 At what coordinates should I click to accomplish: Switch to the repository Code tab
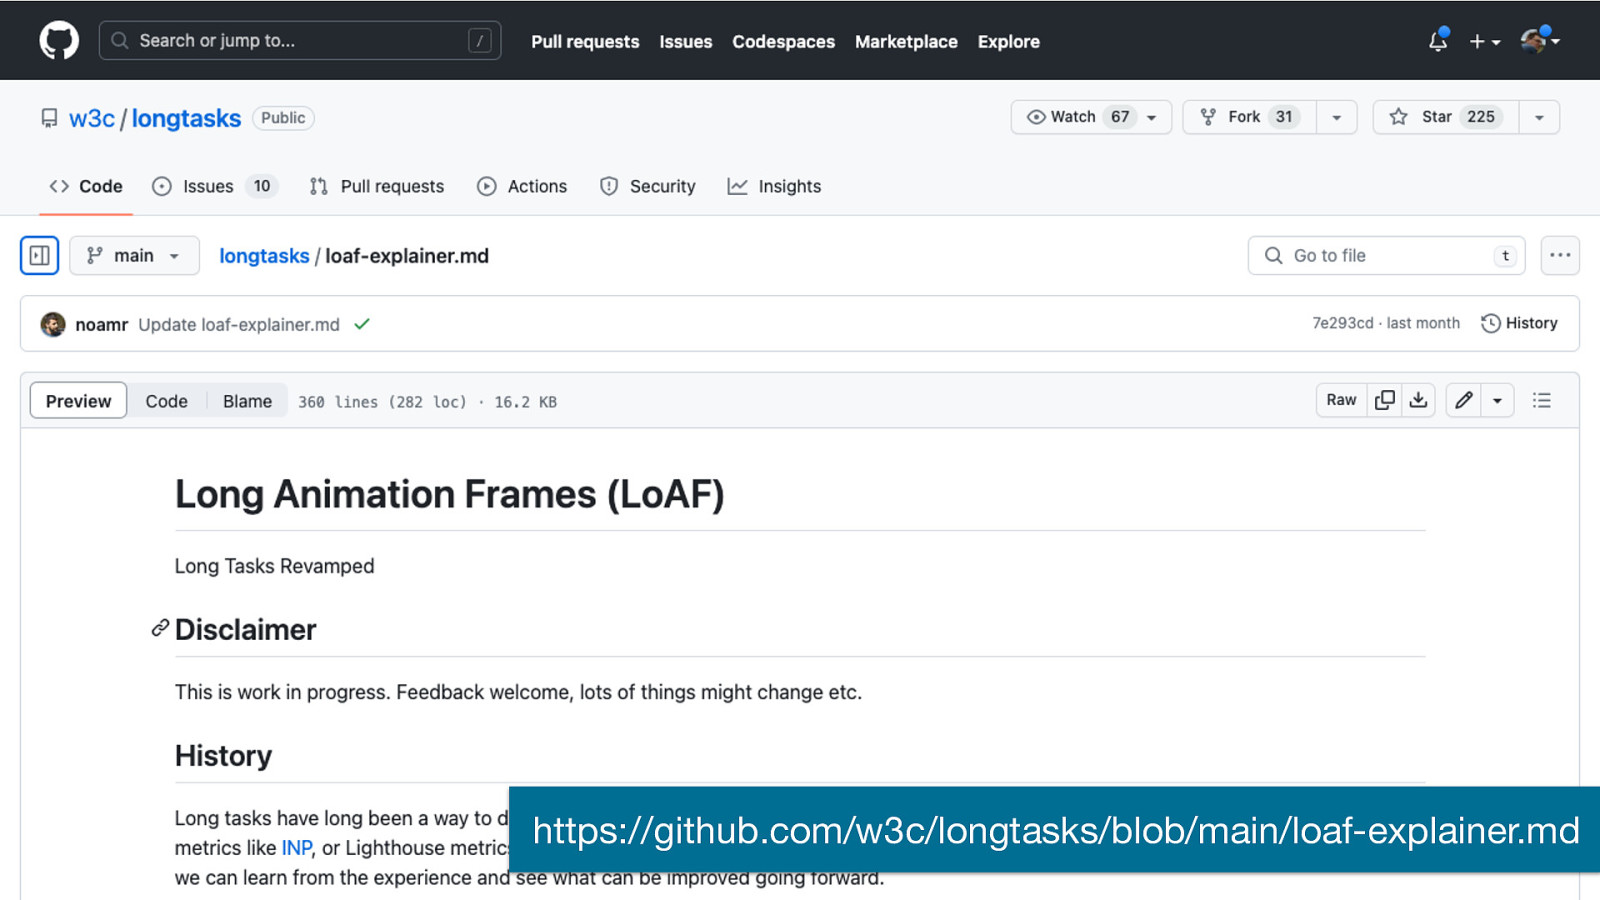86,186
